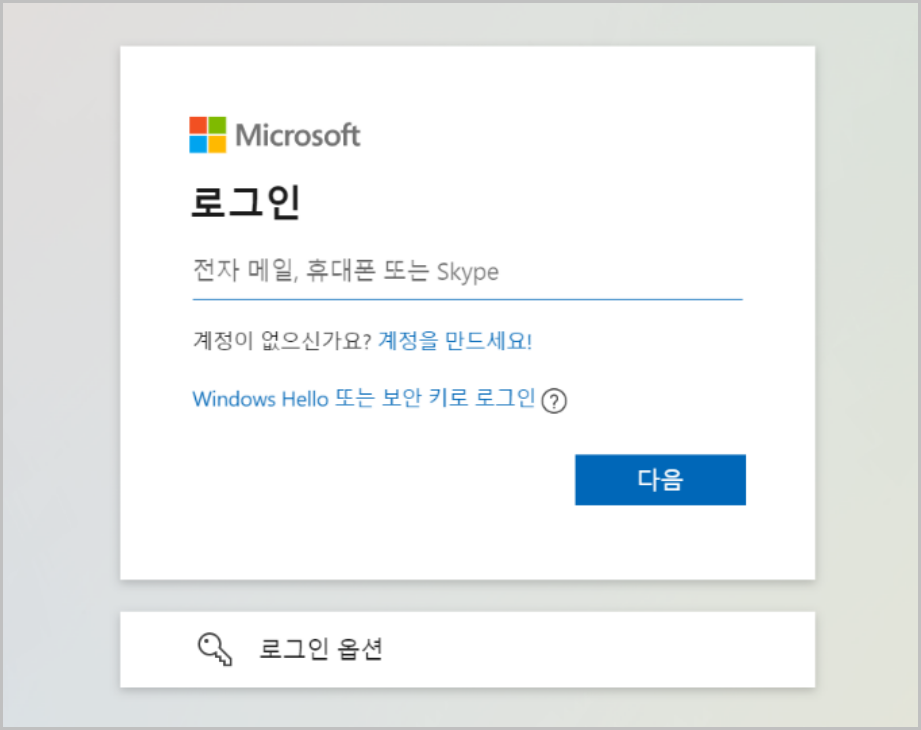921x730 pixels.
Task: Click the 전자 메일, 휴대폰 또는 Skype input field
Action: pyautogui.click(x=468, y=272)
